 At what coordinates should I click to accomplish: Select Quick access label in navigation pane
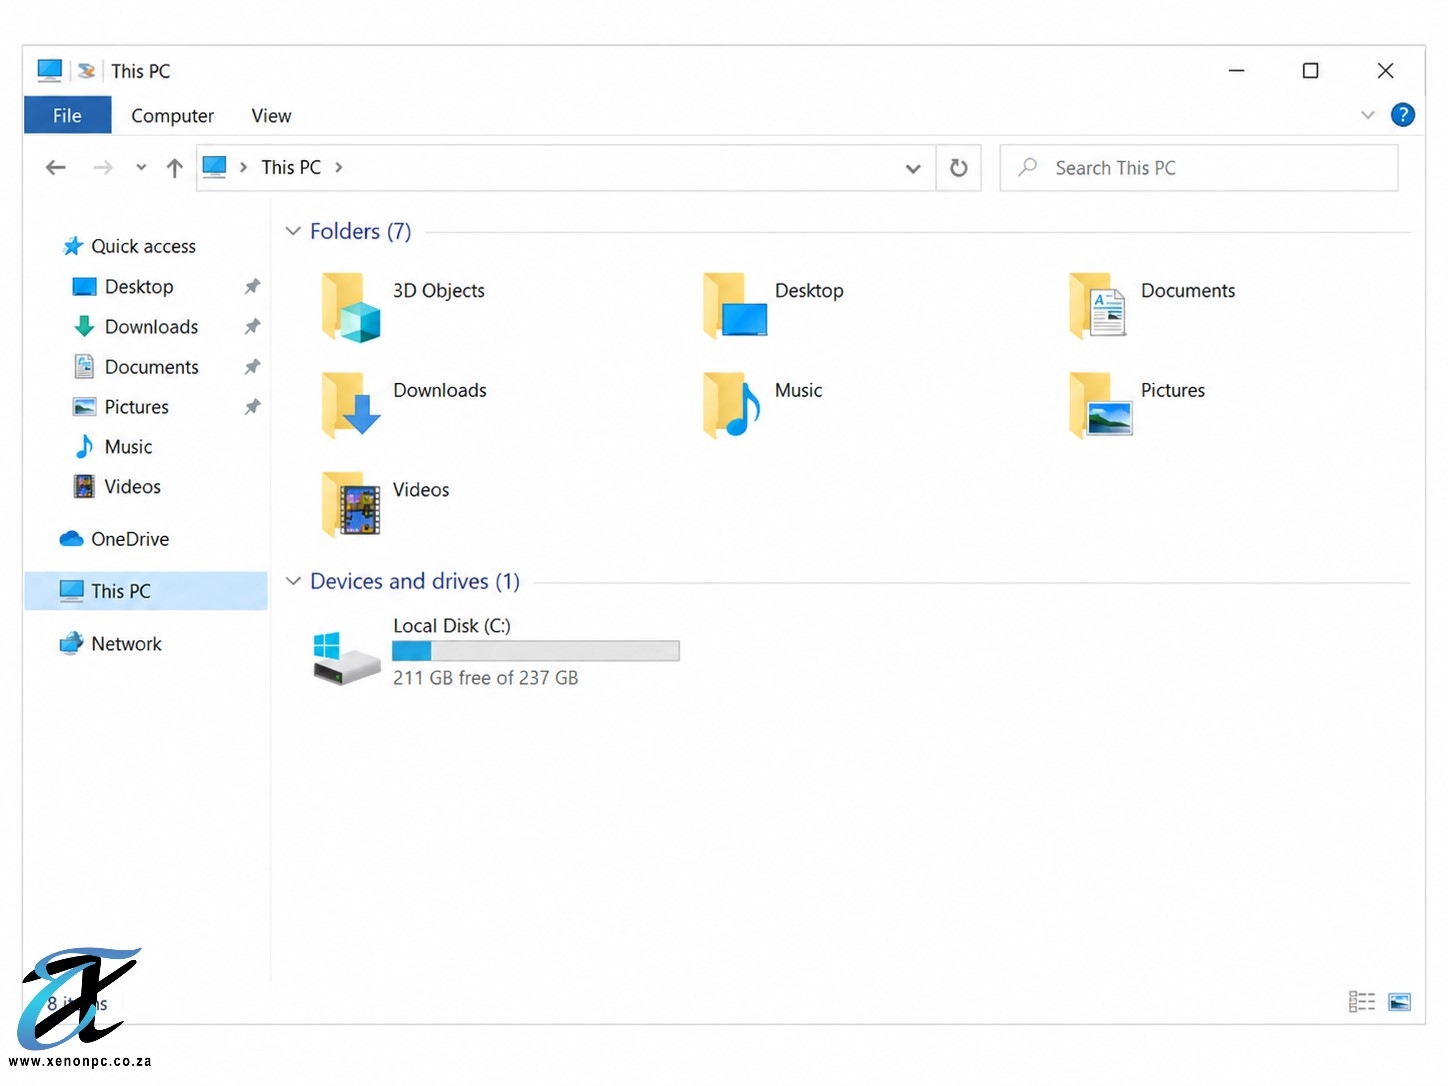[143, 246]
